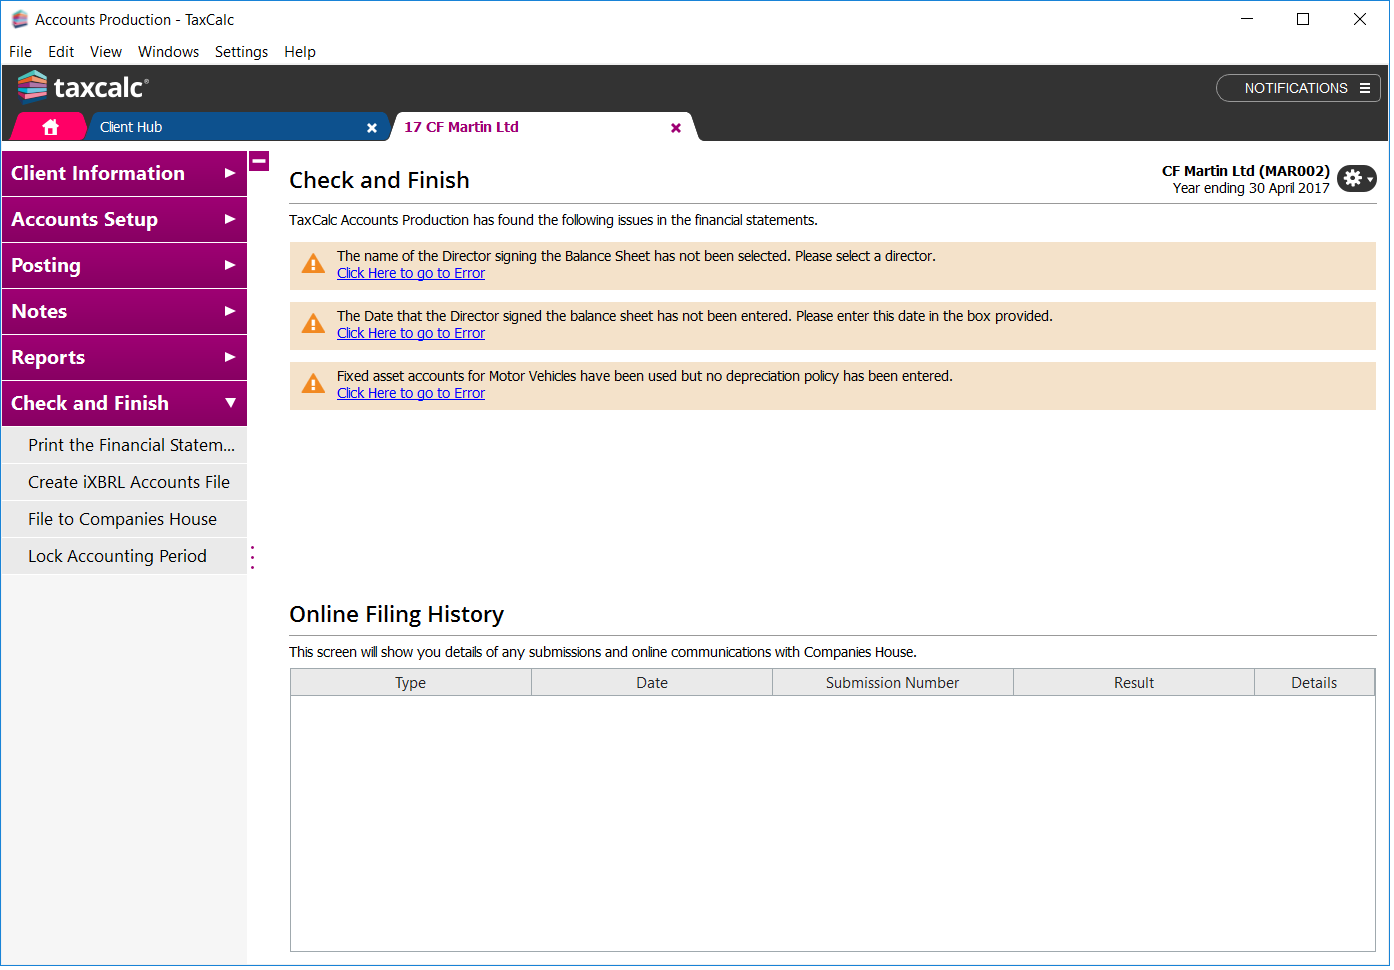
Task: Click the NOTIFICATIONS hamburger icon
Action: click(x=1365, y=88)
